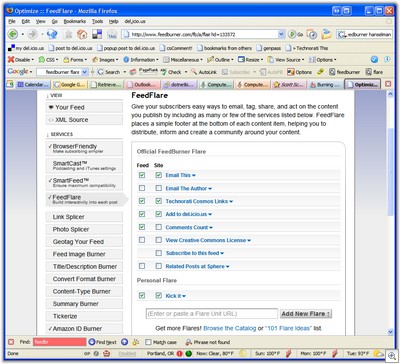This screenshot has height=364, width=400.
Task: Uncheck Feed box for Kick it
Action: (x=142, y=295)
